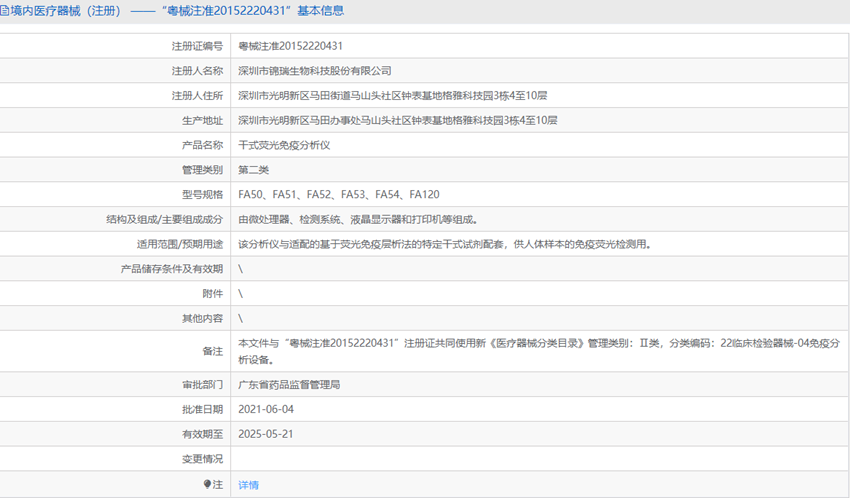Select registration number 粤械注准20152220431 value
The height and width of the screenshot is (498, 850).
pyautogui.click(x=291, y=46)
